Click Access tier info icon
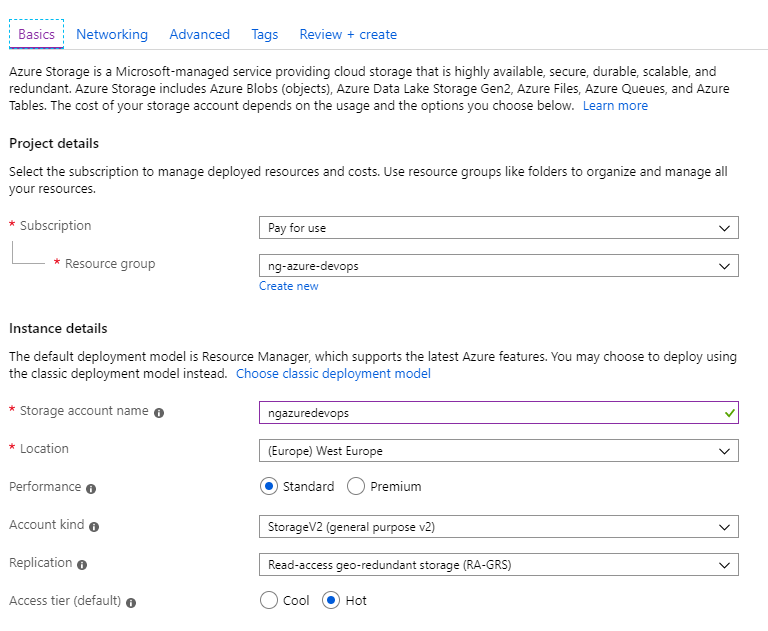768x631 pixels. click(x=131, y=603)
